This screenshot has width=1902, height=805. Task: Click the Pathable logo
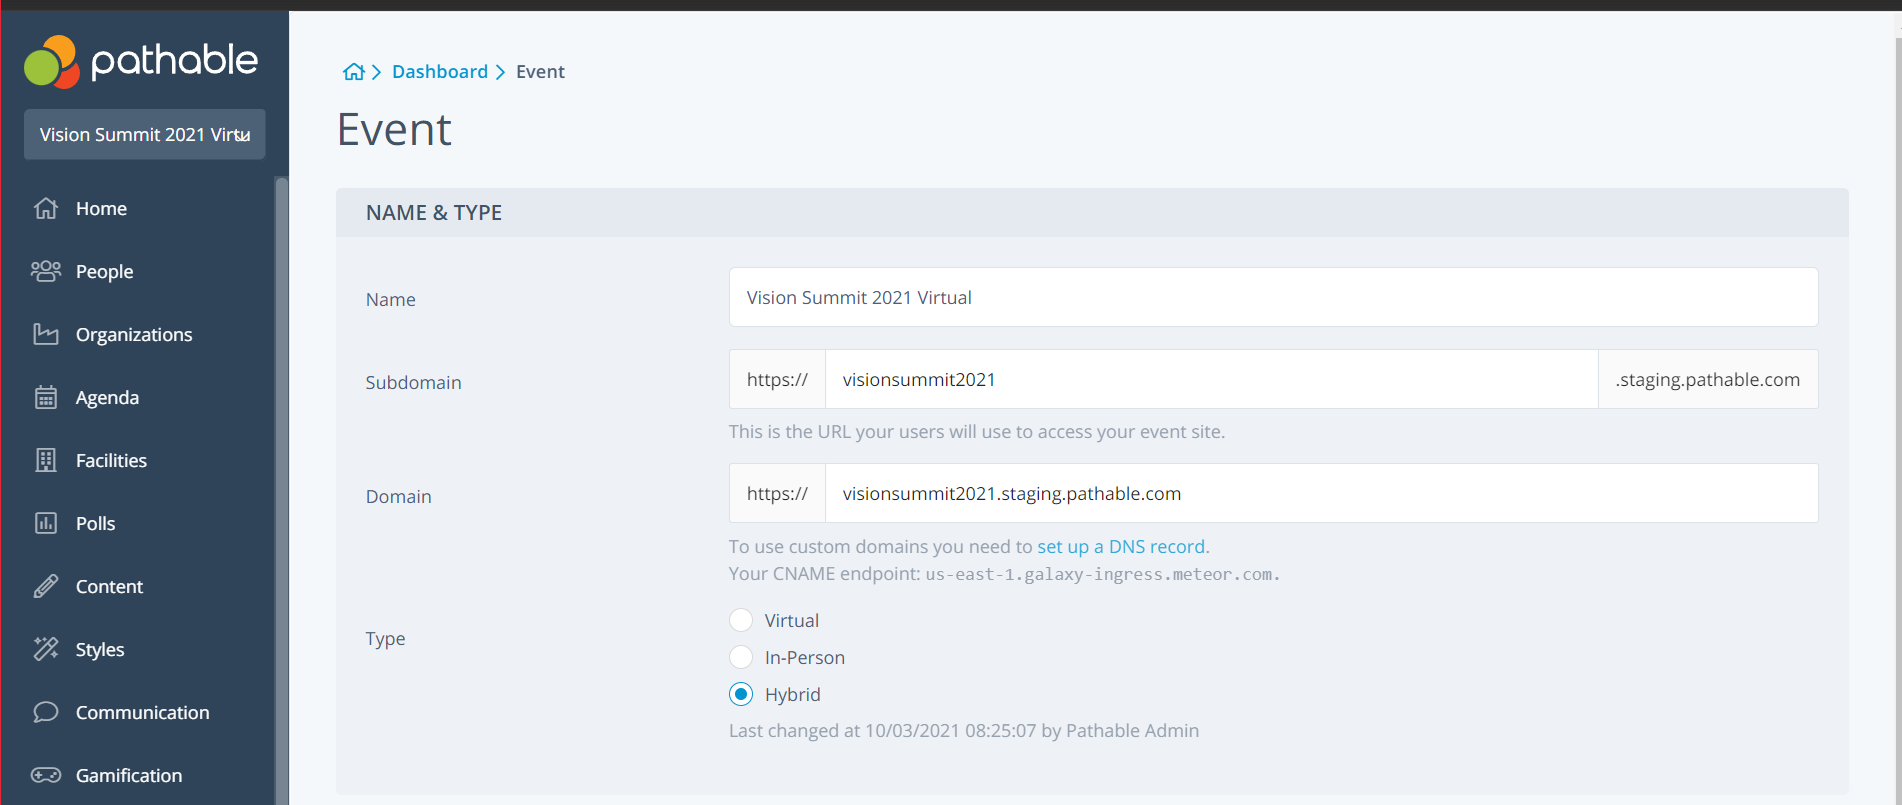(141, 61)
